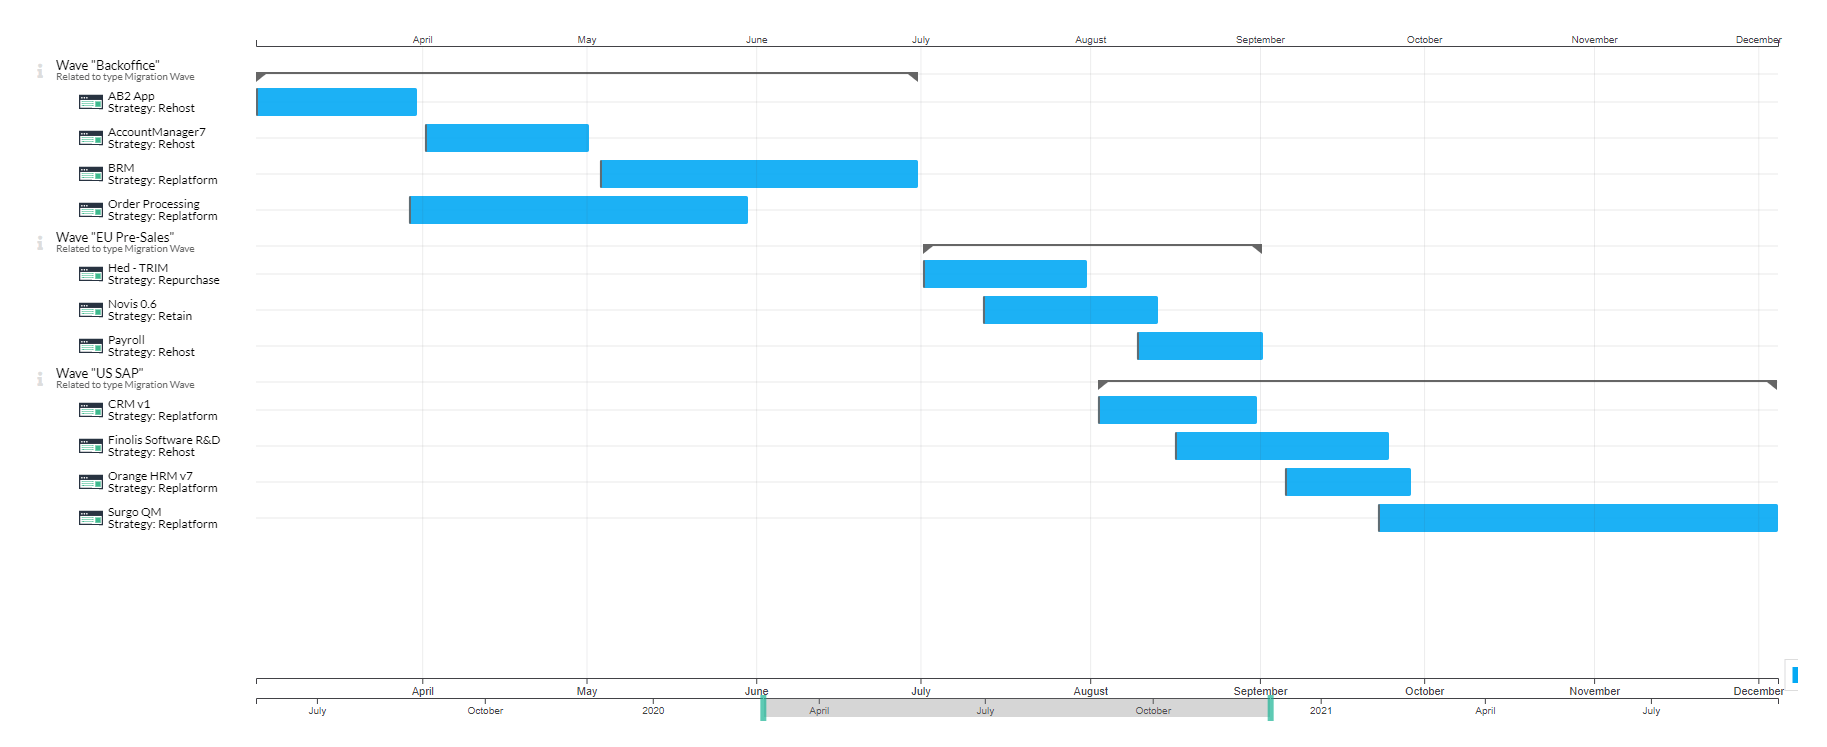This screenshot has height=747, width=1827.
Task: Click the Surgo QM application icon
Action: pyautogui.click(x=91, y=518)
